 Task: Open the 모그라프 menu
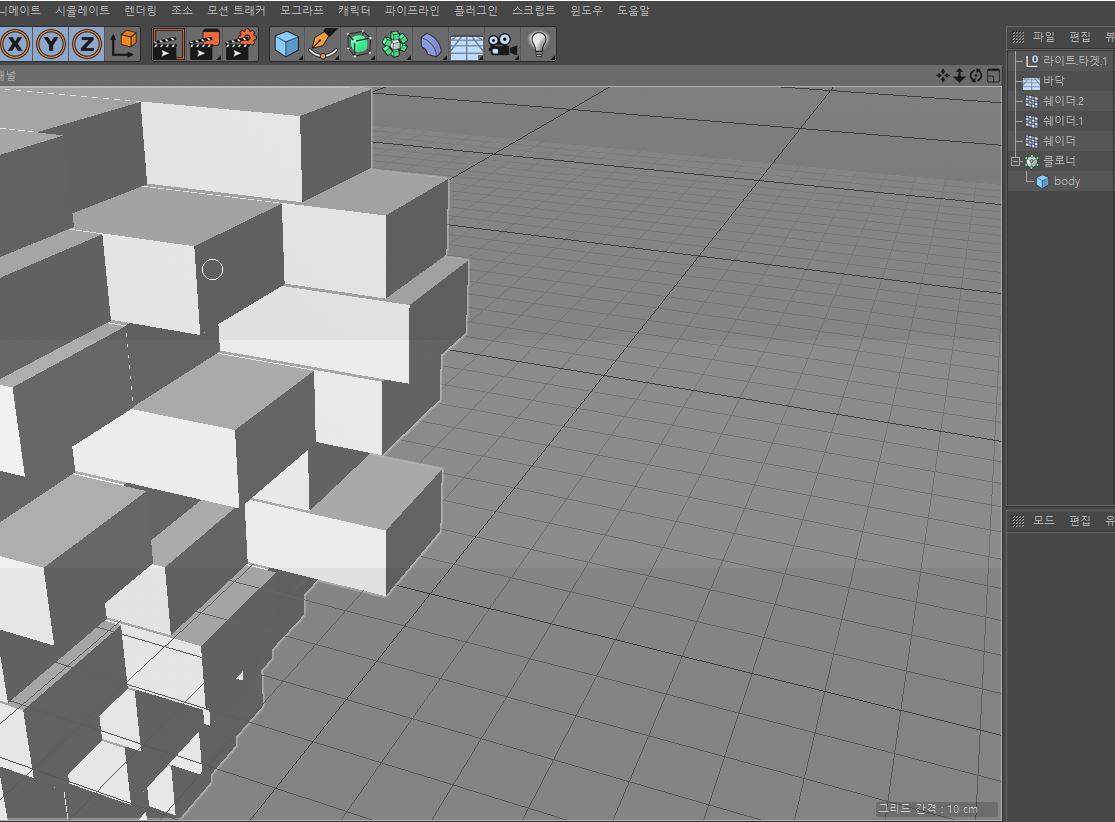click(x=301, y=10)
